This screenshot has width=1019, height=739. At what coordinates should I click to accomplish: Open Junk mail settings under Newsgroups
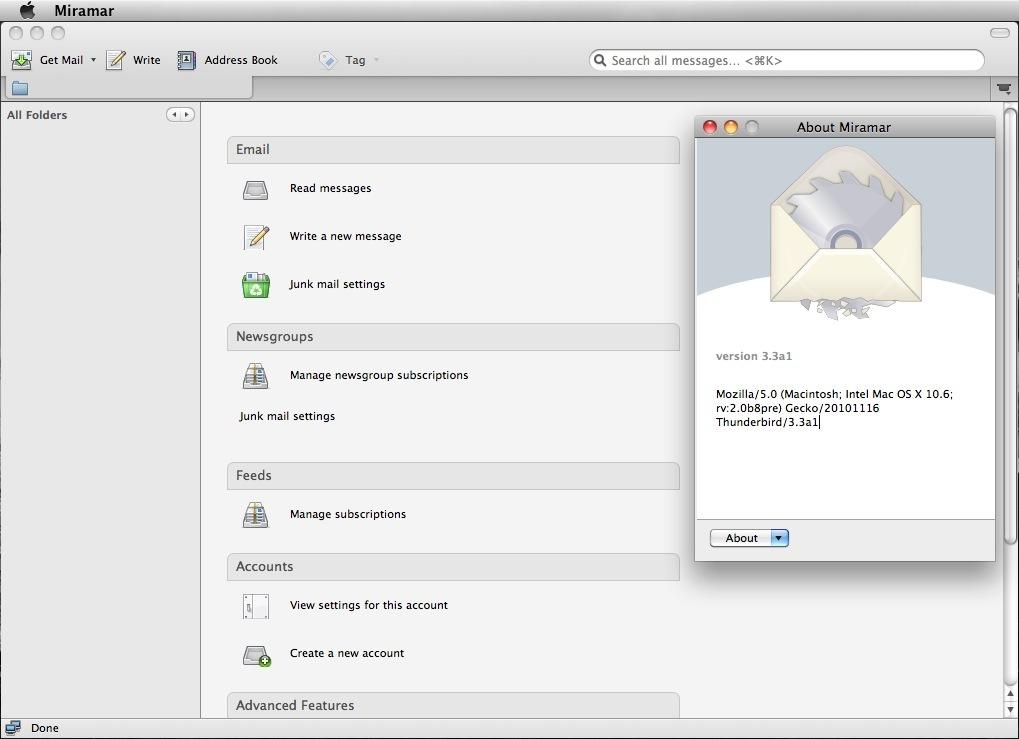coord(287,416)
